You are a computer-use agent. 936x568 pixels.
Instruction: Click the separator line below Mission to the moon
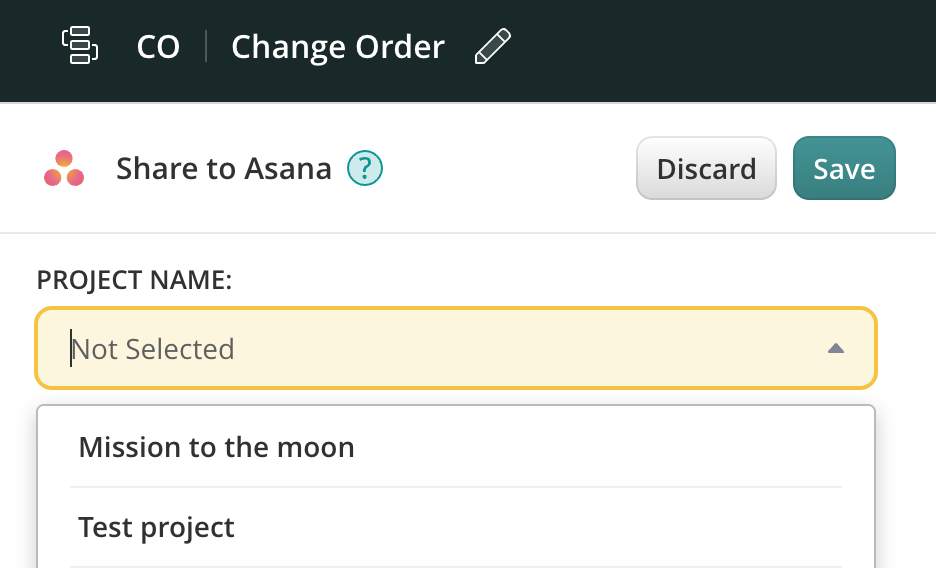pyautogui.click(x=456, y=487)
